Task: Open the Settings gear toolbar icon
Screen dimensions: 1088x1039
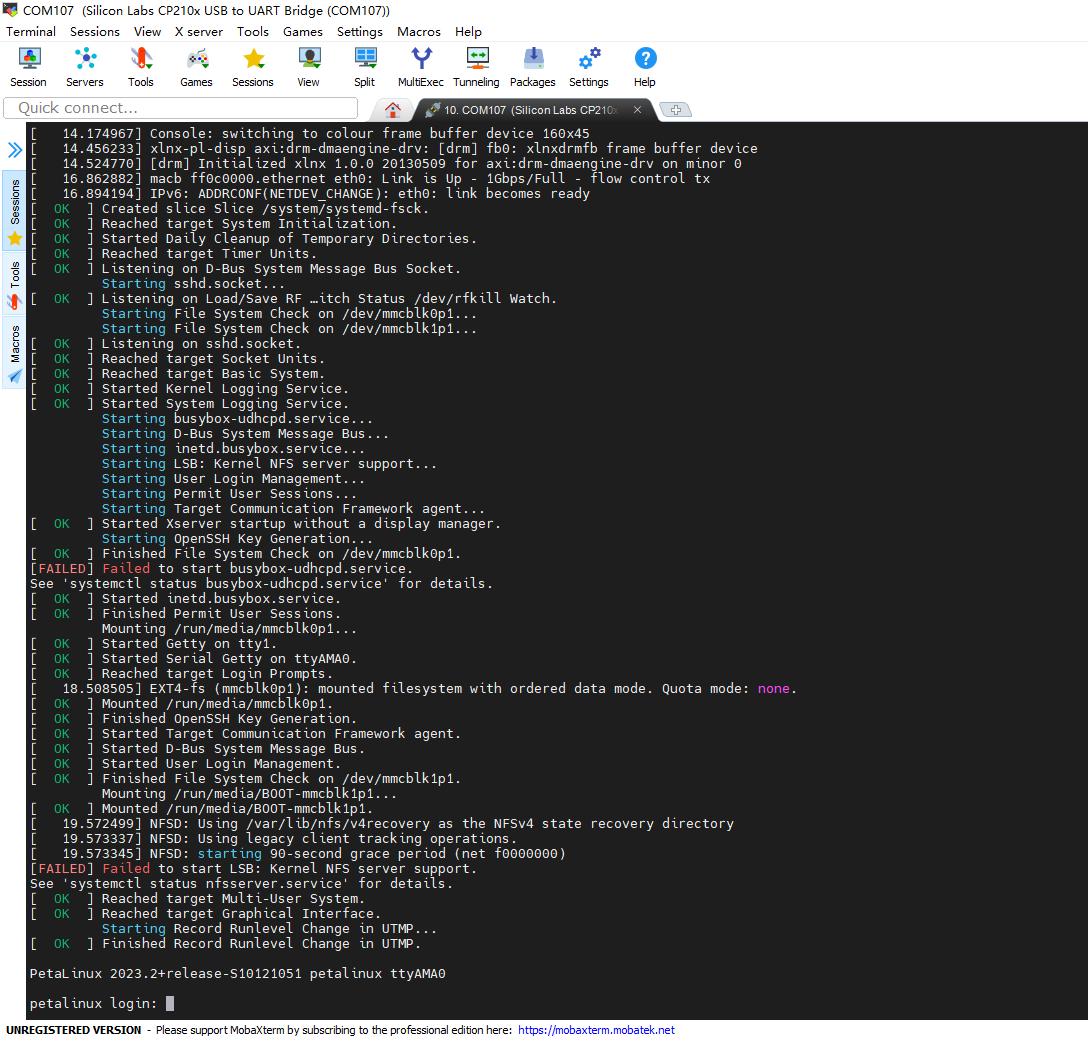Action: pos(589,67)
